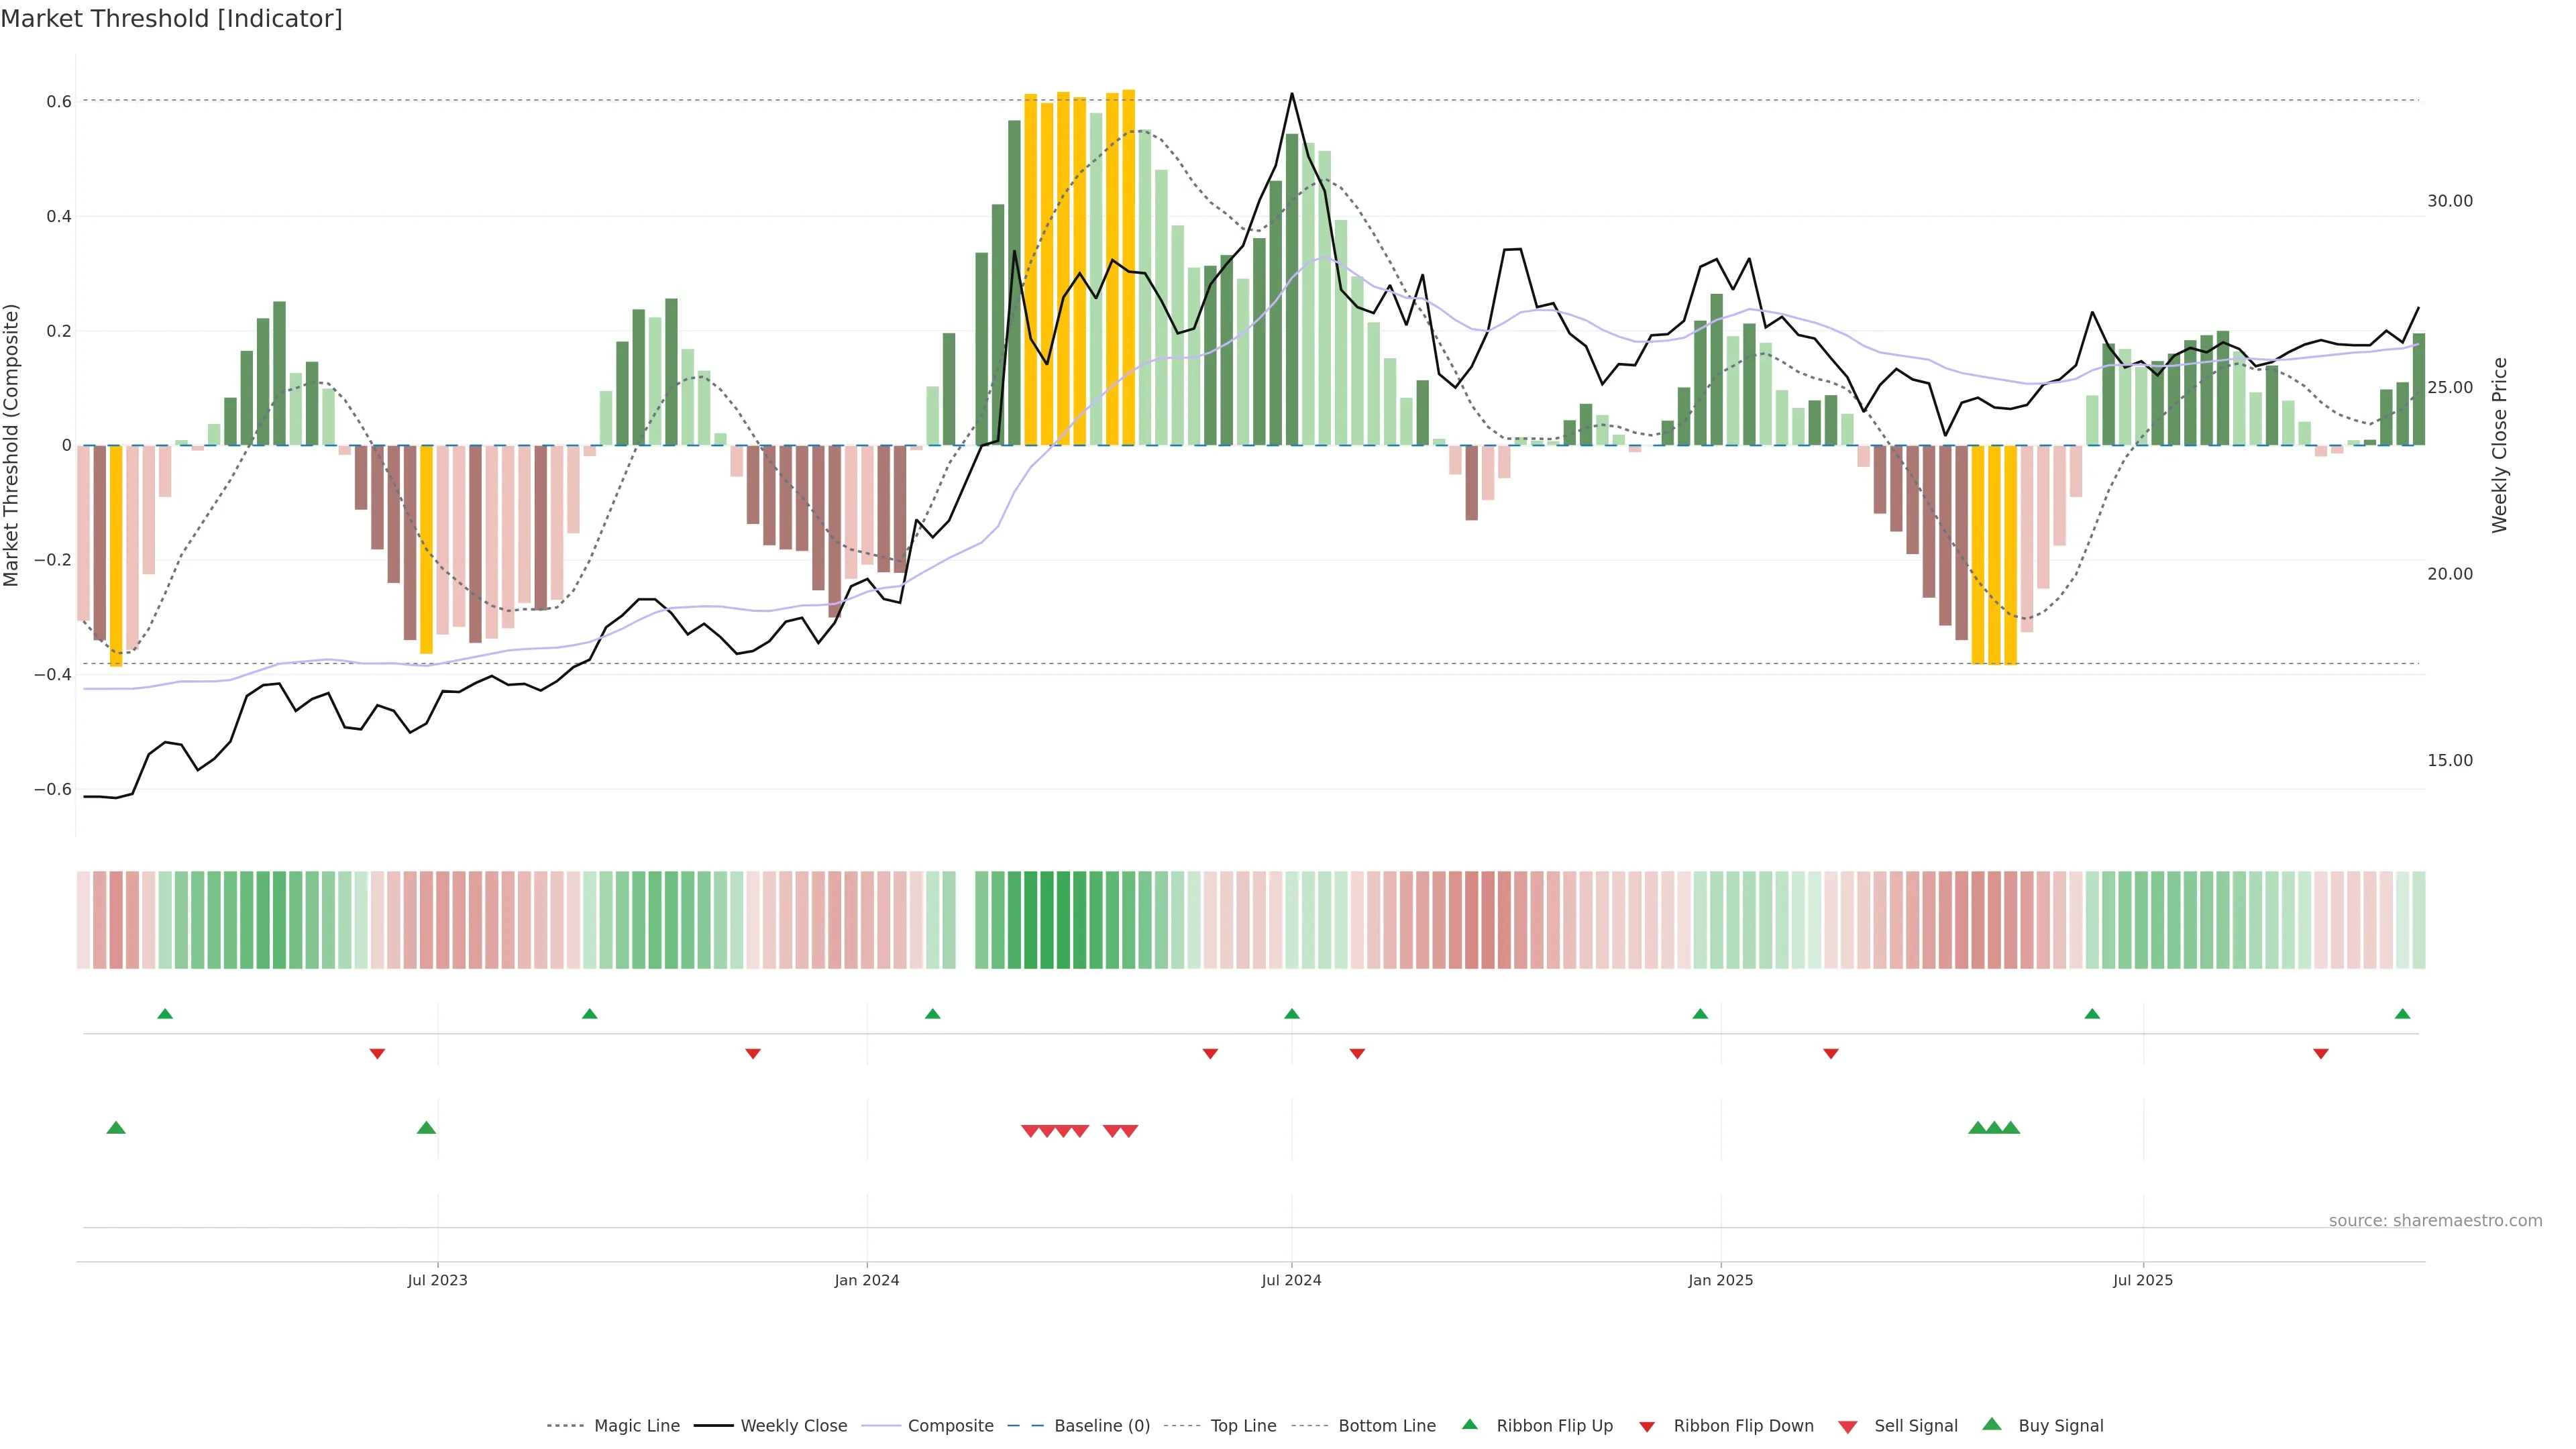
Task: Click the rightmost red ribbon flip down marker
Action: [x=2321, y=1054]
